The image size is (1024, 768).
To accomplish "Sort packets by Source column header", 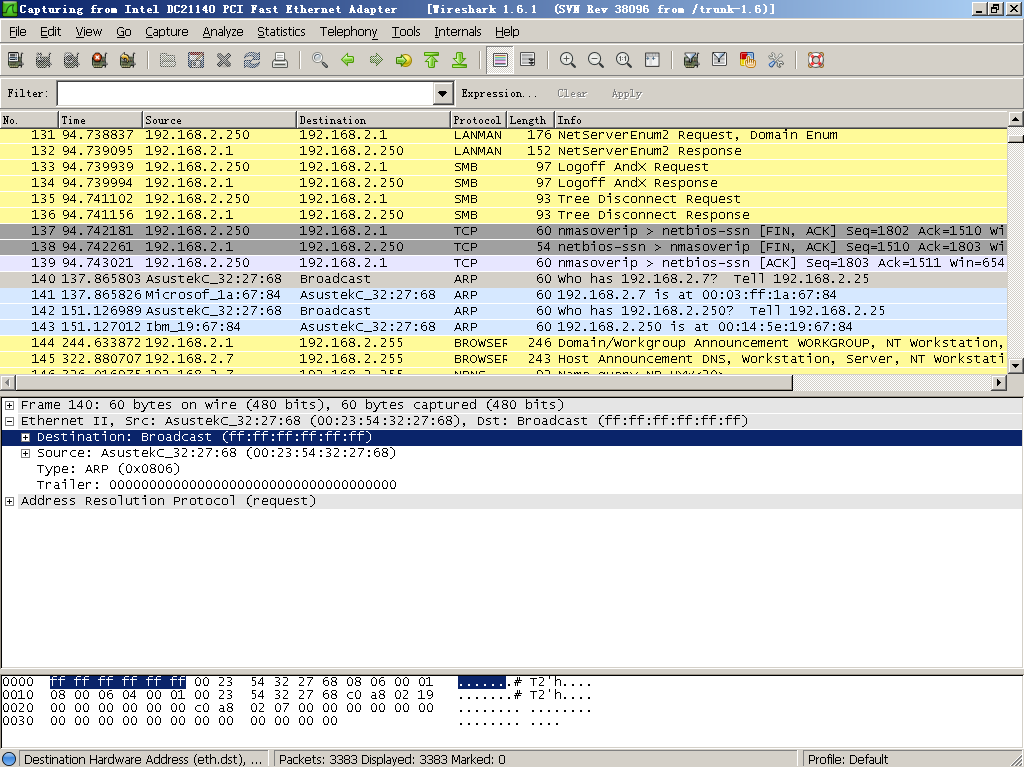I will coord(219,120).
